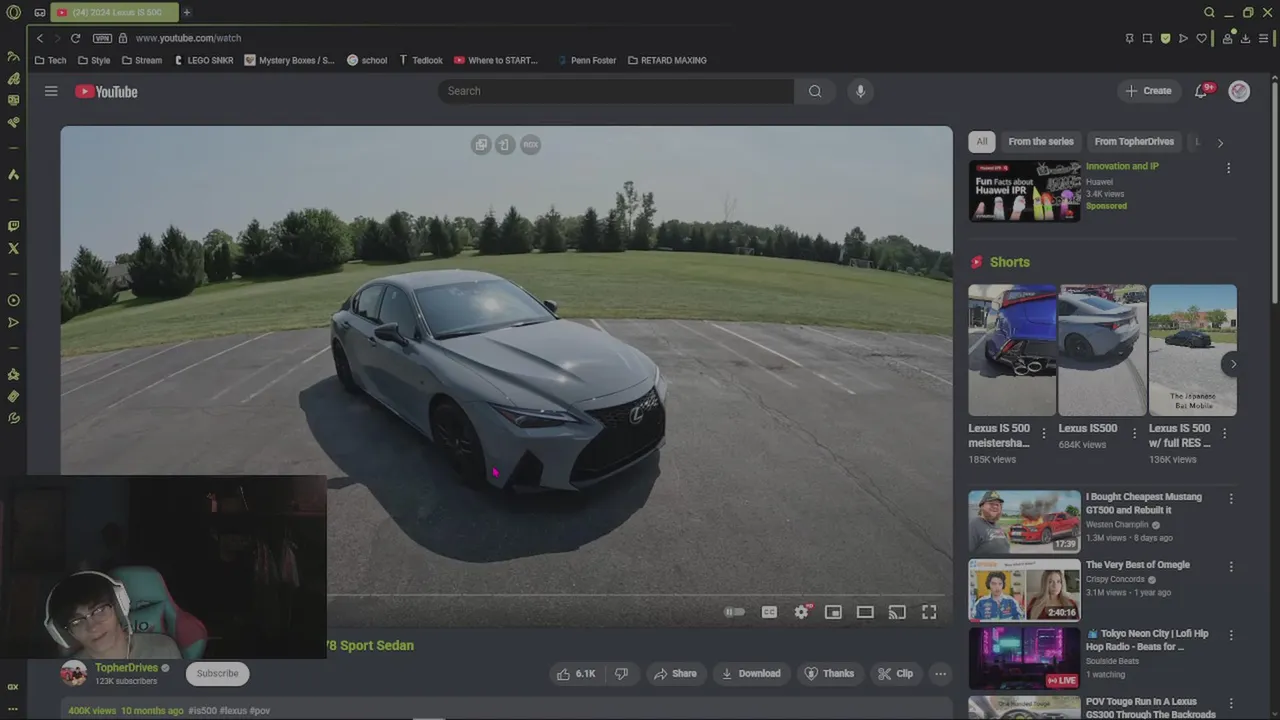The height and width of the screenshot is (720, 1280).
Task: Cast the video using the cast icon
Action: click(897, 612)
